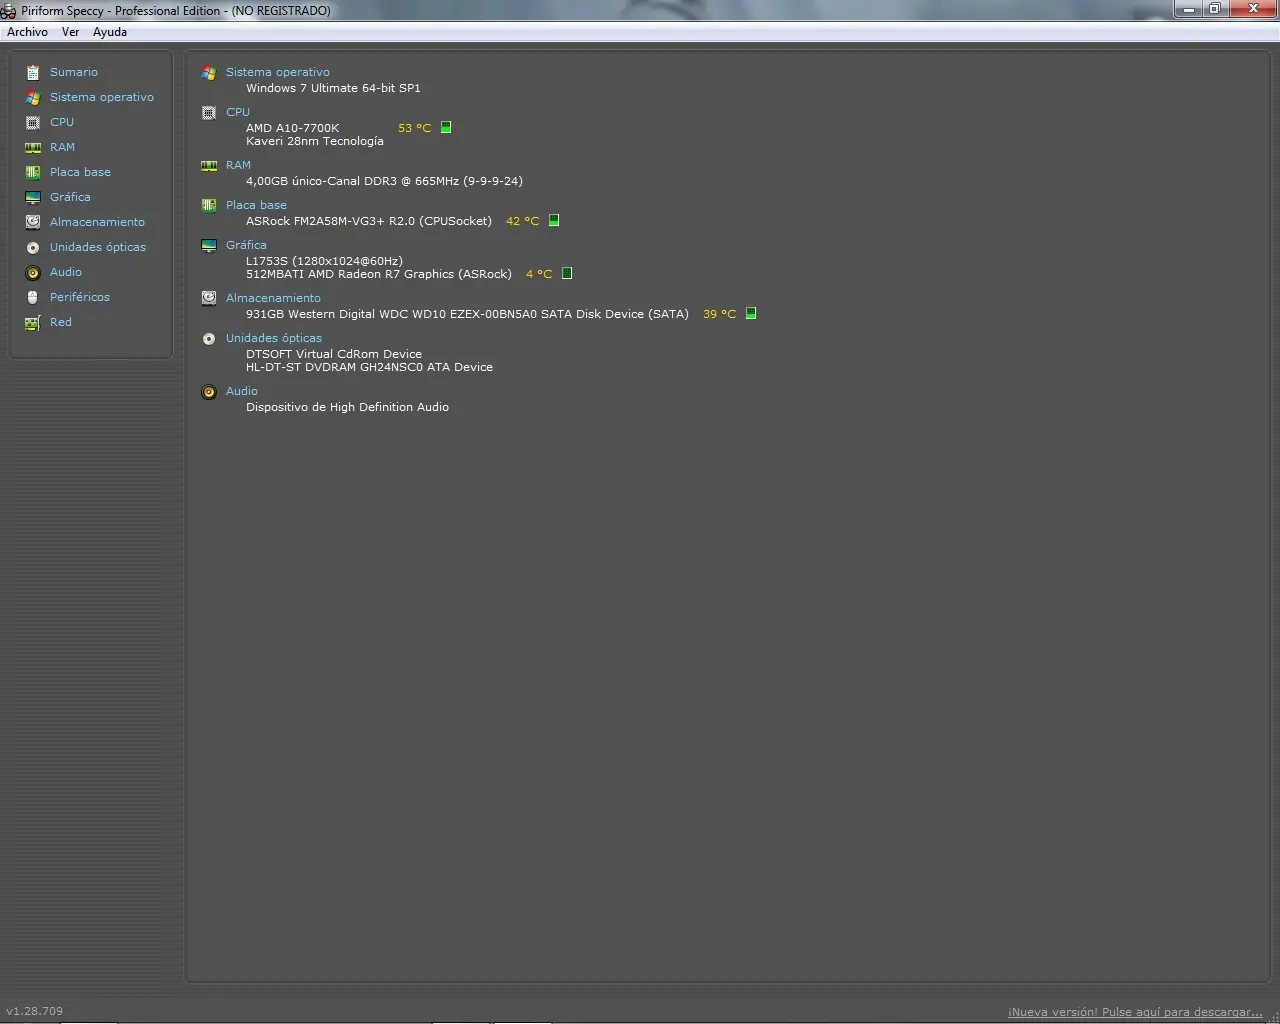Viewport: 1280px width, 1024px height.
Task: Click the disc icon beside Unidades ópticas heading
Action: [x=209, y=338]
